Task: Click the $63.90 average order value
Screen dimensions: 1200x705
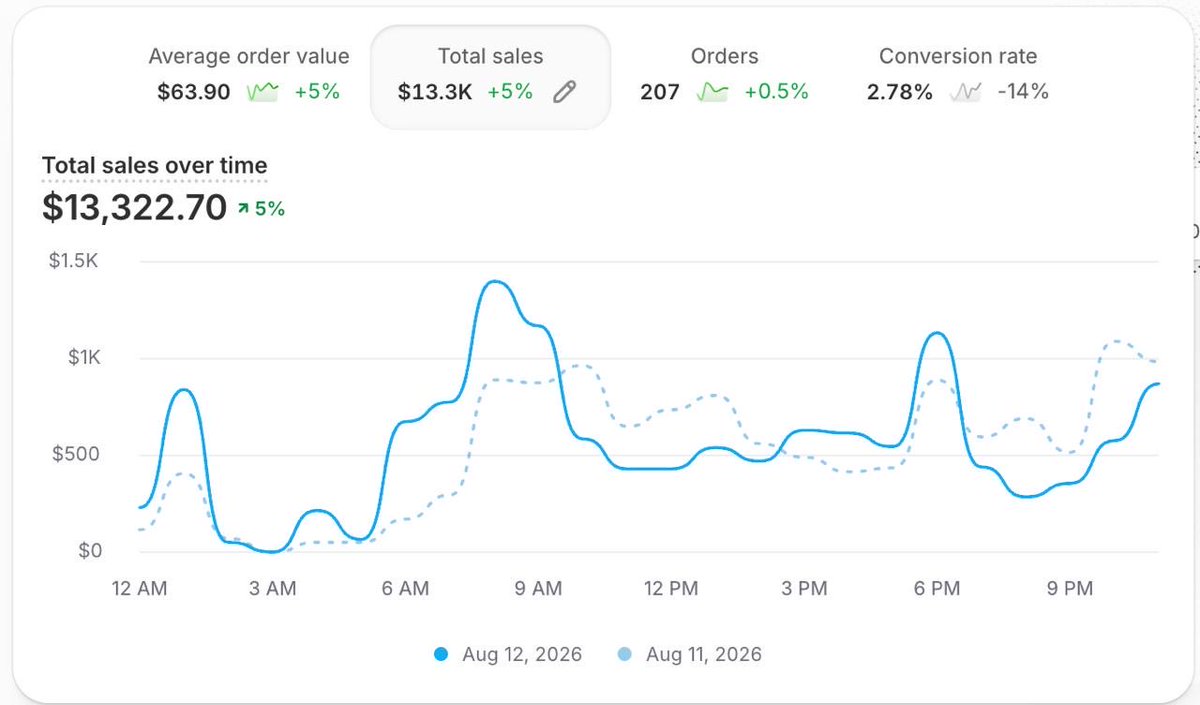Action: coord(194,93)
